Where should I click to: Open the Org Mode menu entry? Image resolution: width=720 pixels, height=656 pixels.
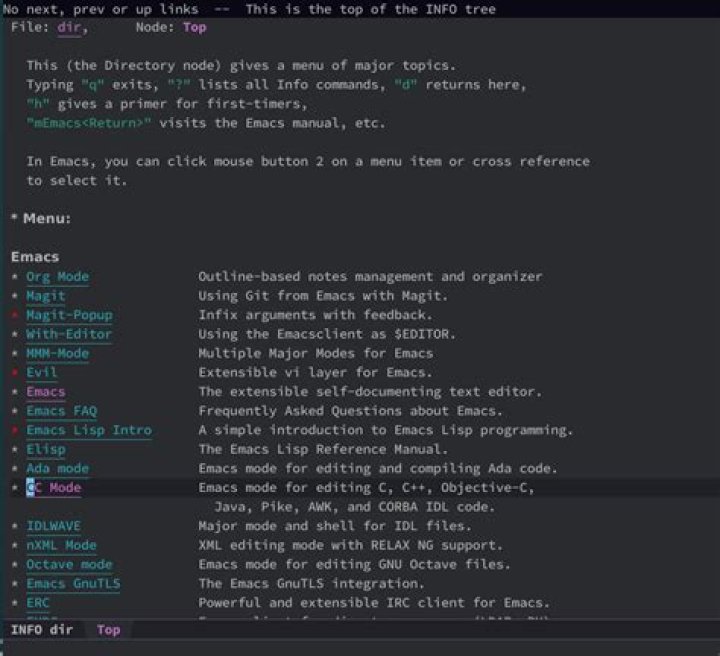click(x=57, y=277)
